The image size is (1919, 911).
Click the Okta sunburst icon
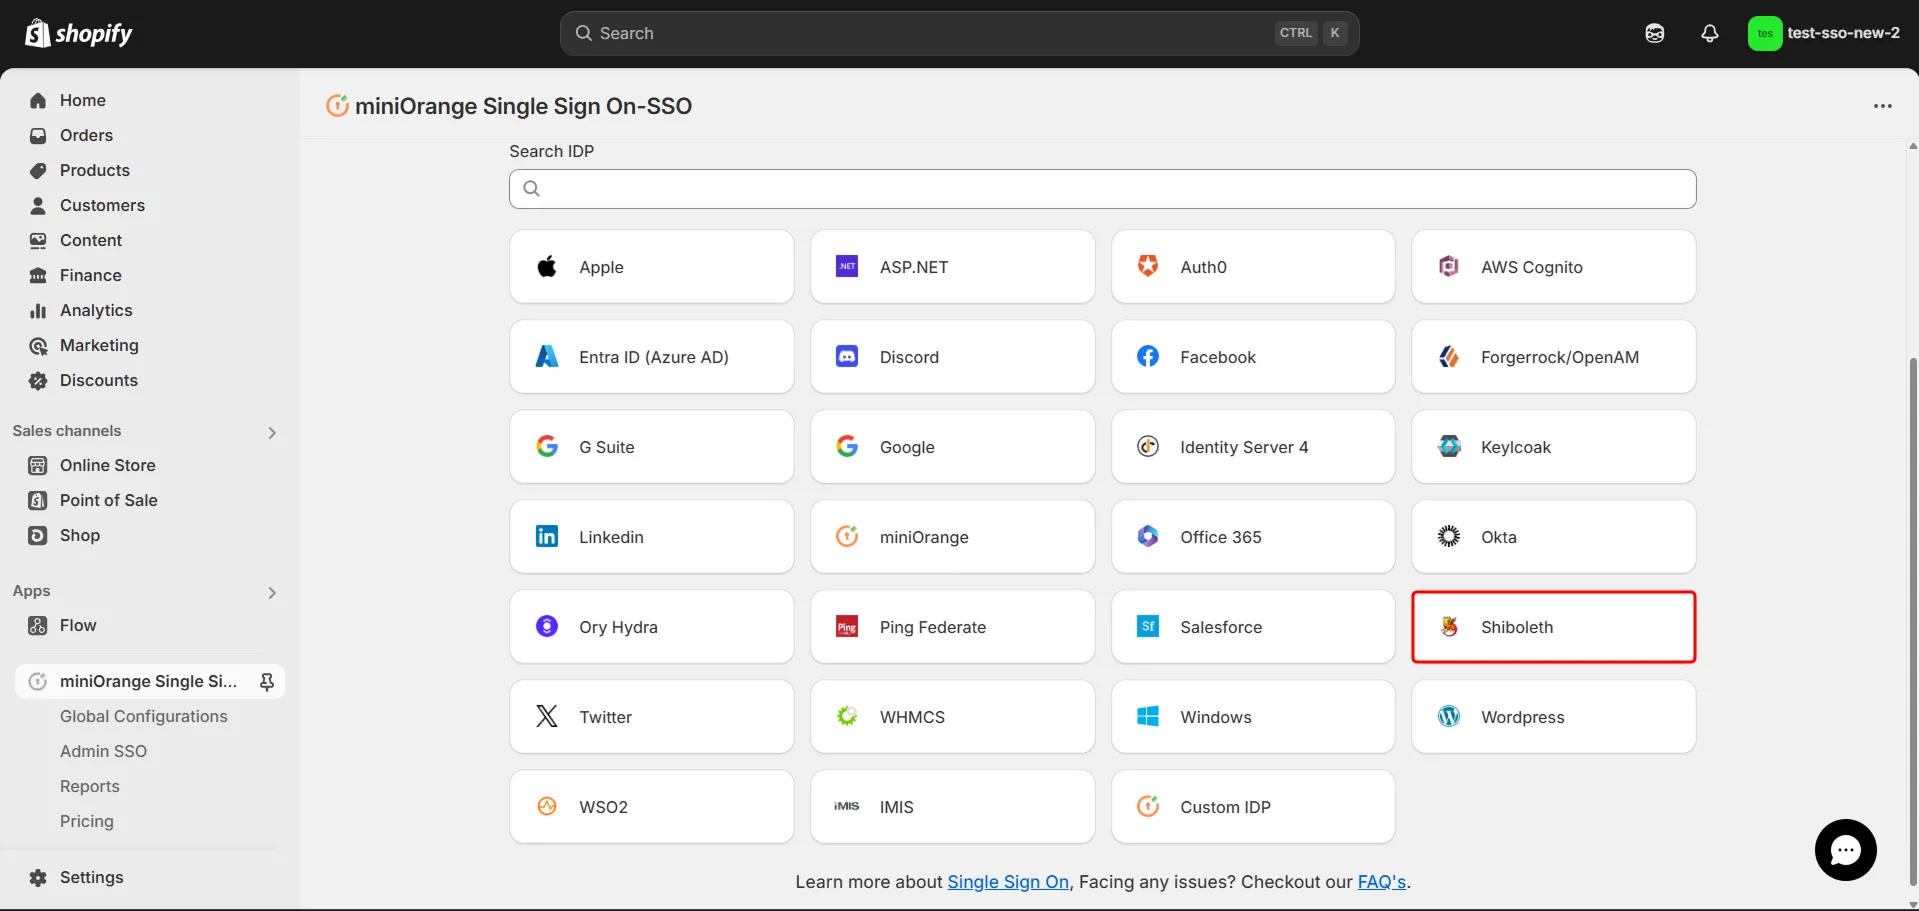(x=1449, y=536)
